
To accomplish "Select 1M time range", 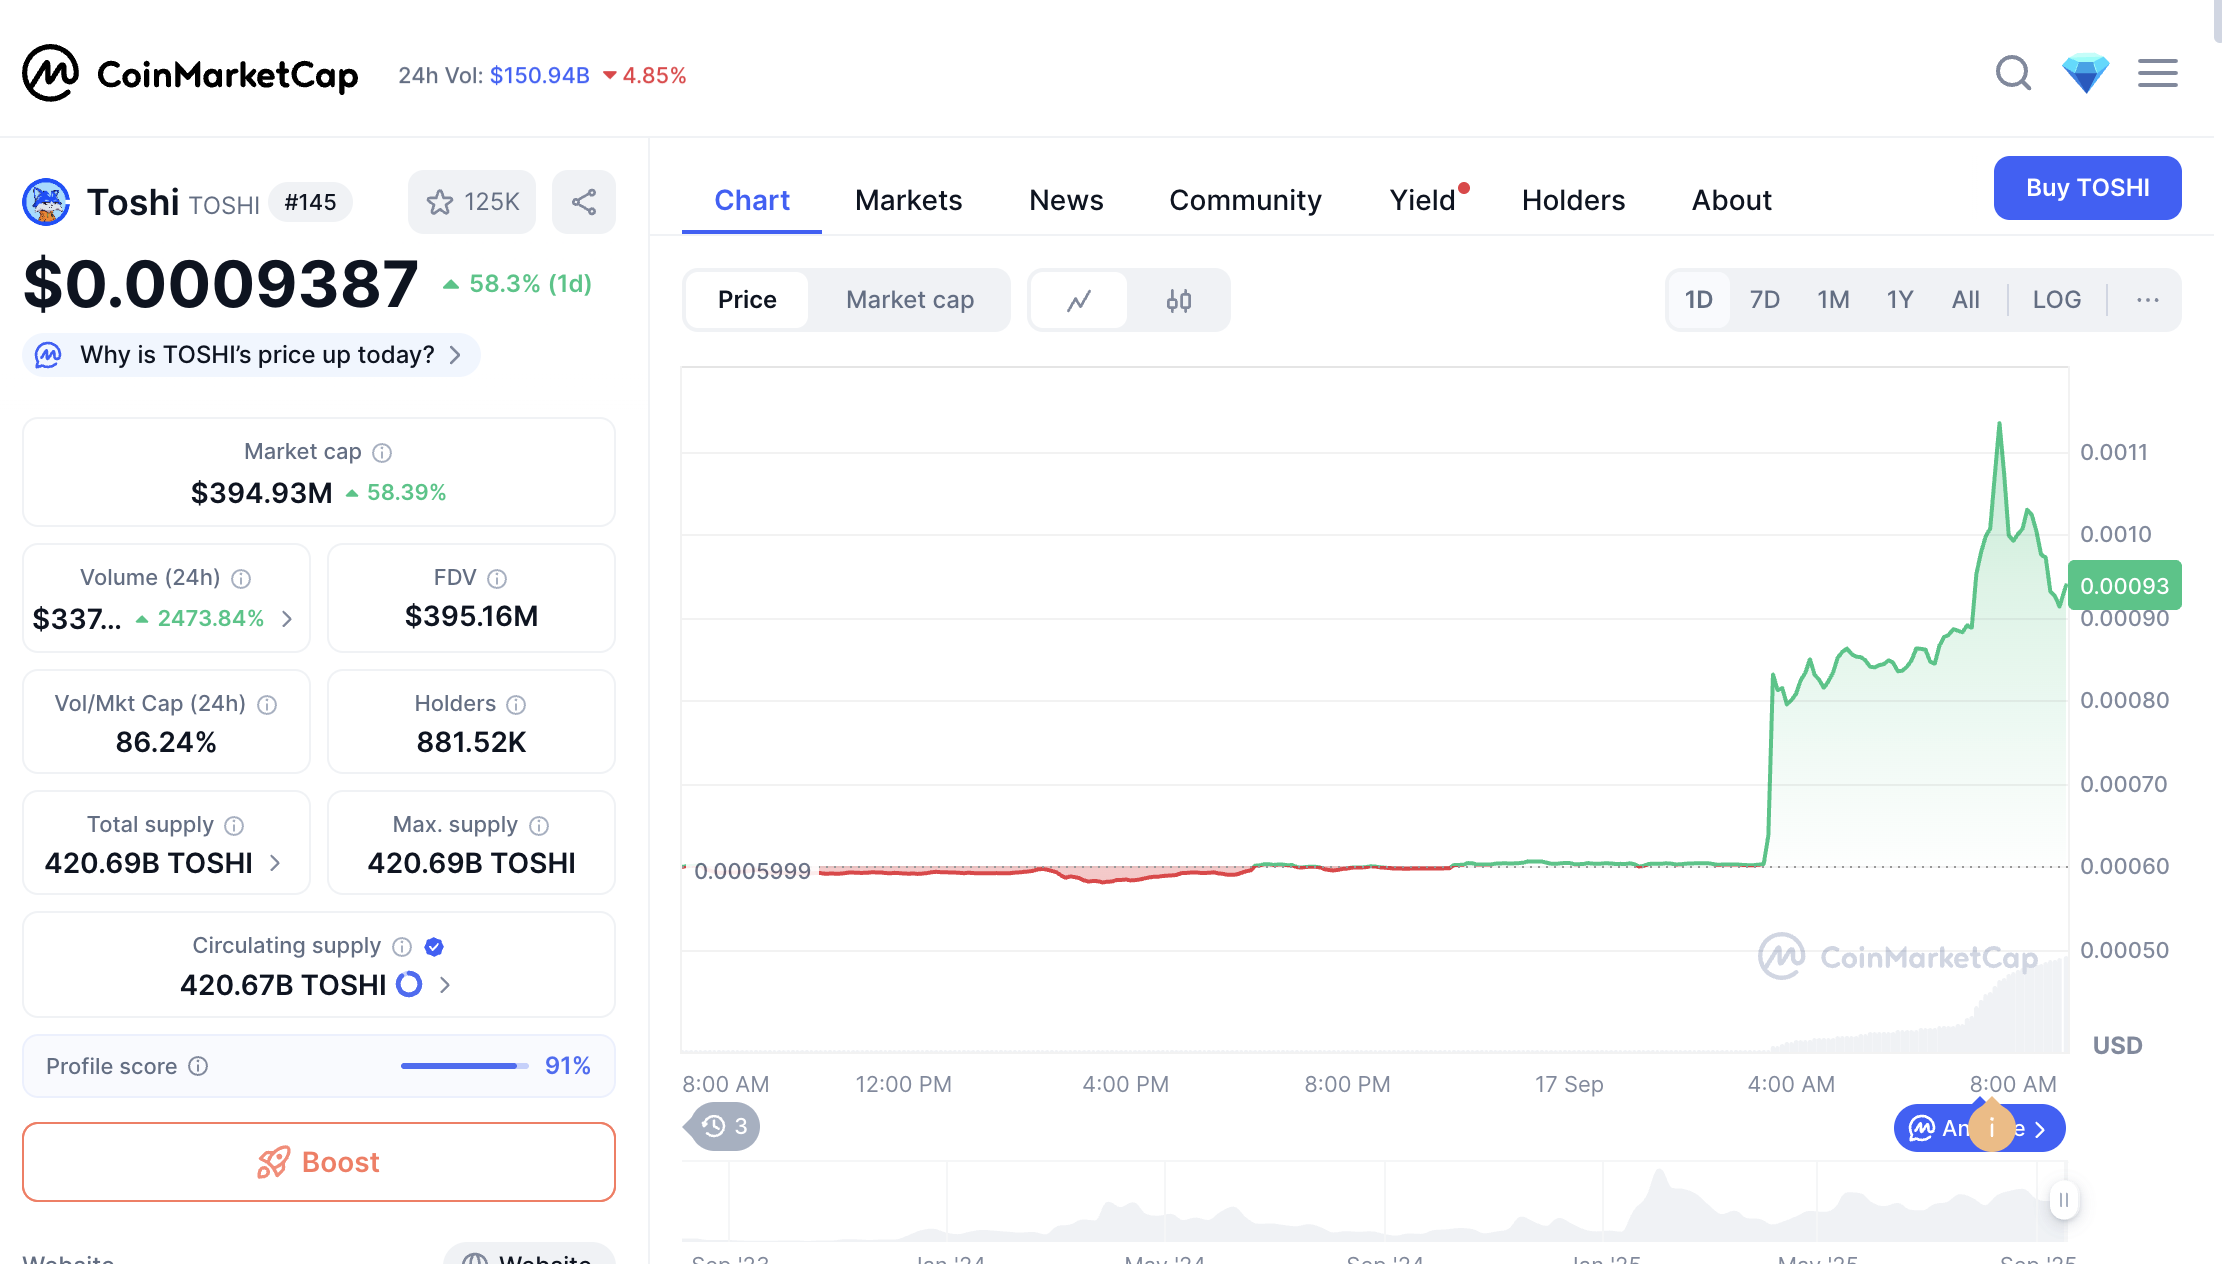I will pyautogui.click(x=1832, y=299).
